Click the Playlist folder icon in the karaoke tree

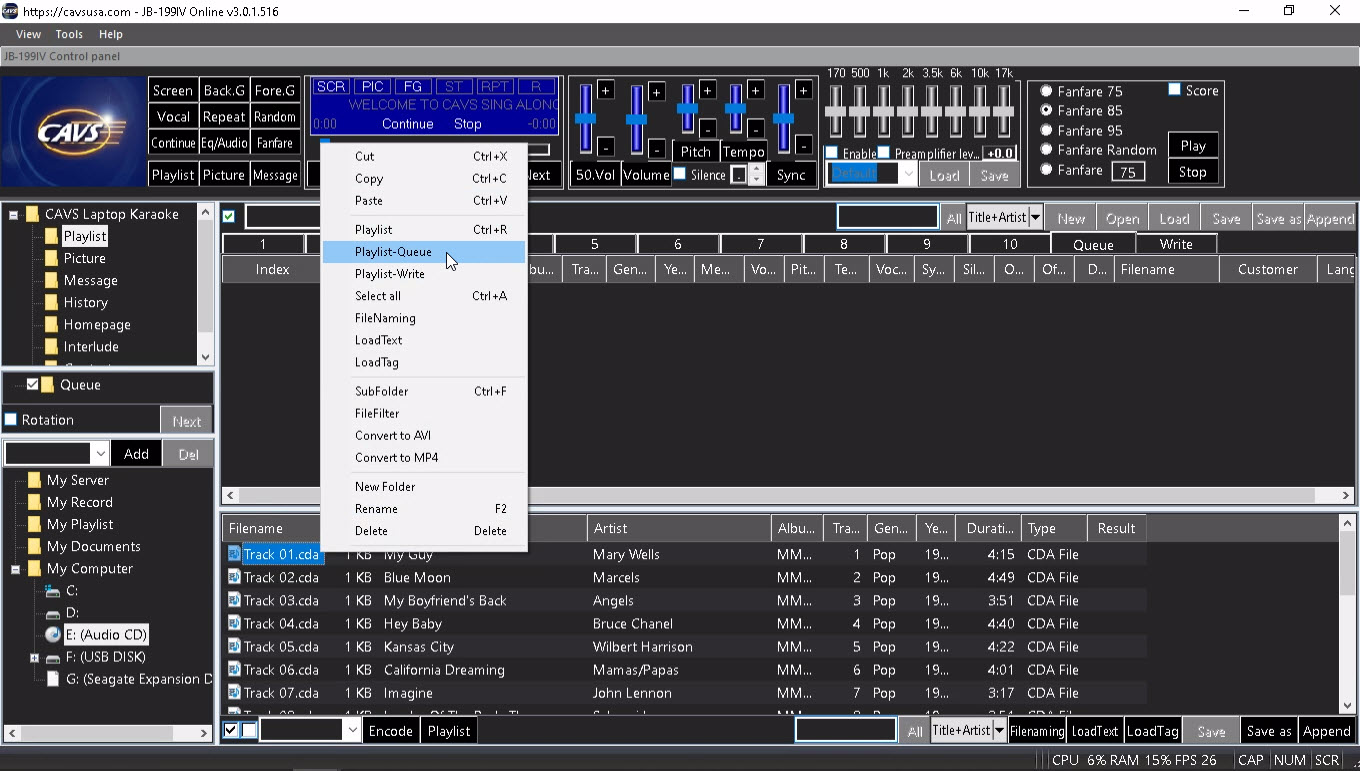point(51,236)
